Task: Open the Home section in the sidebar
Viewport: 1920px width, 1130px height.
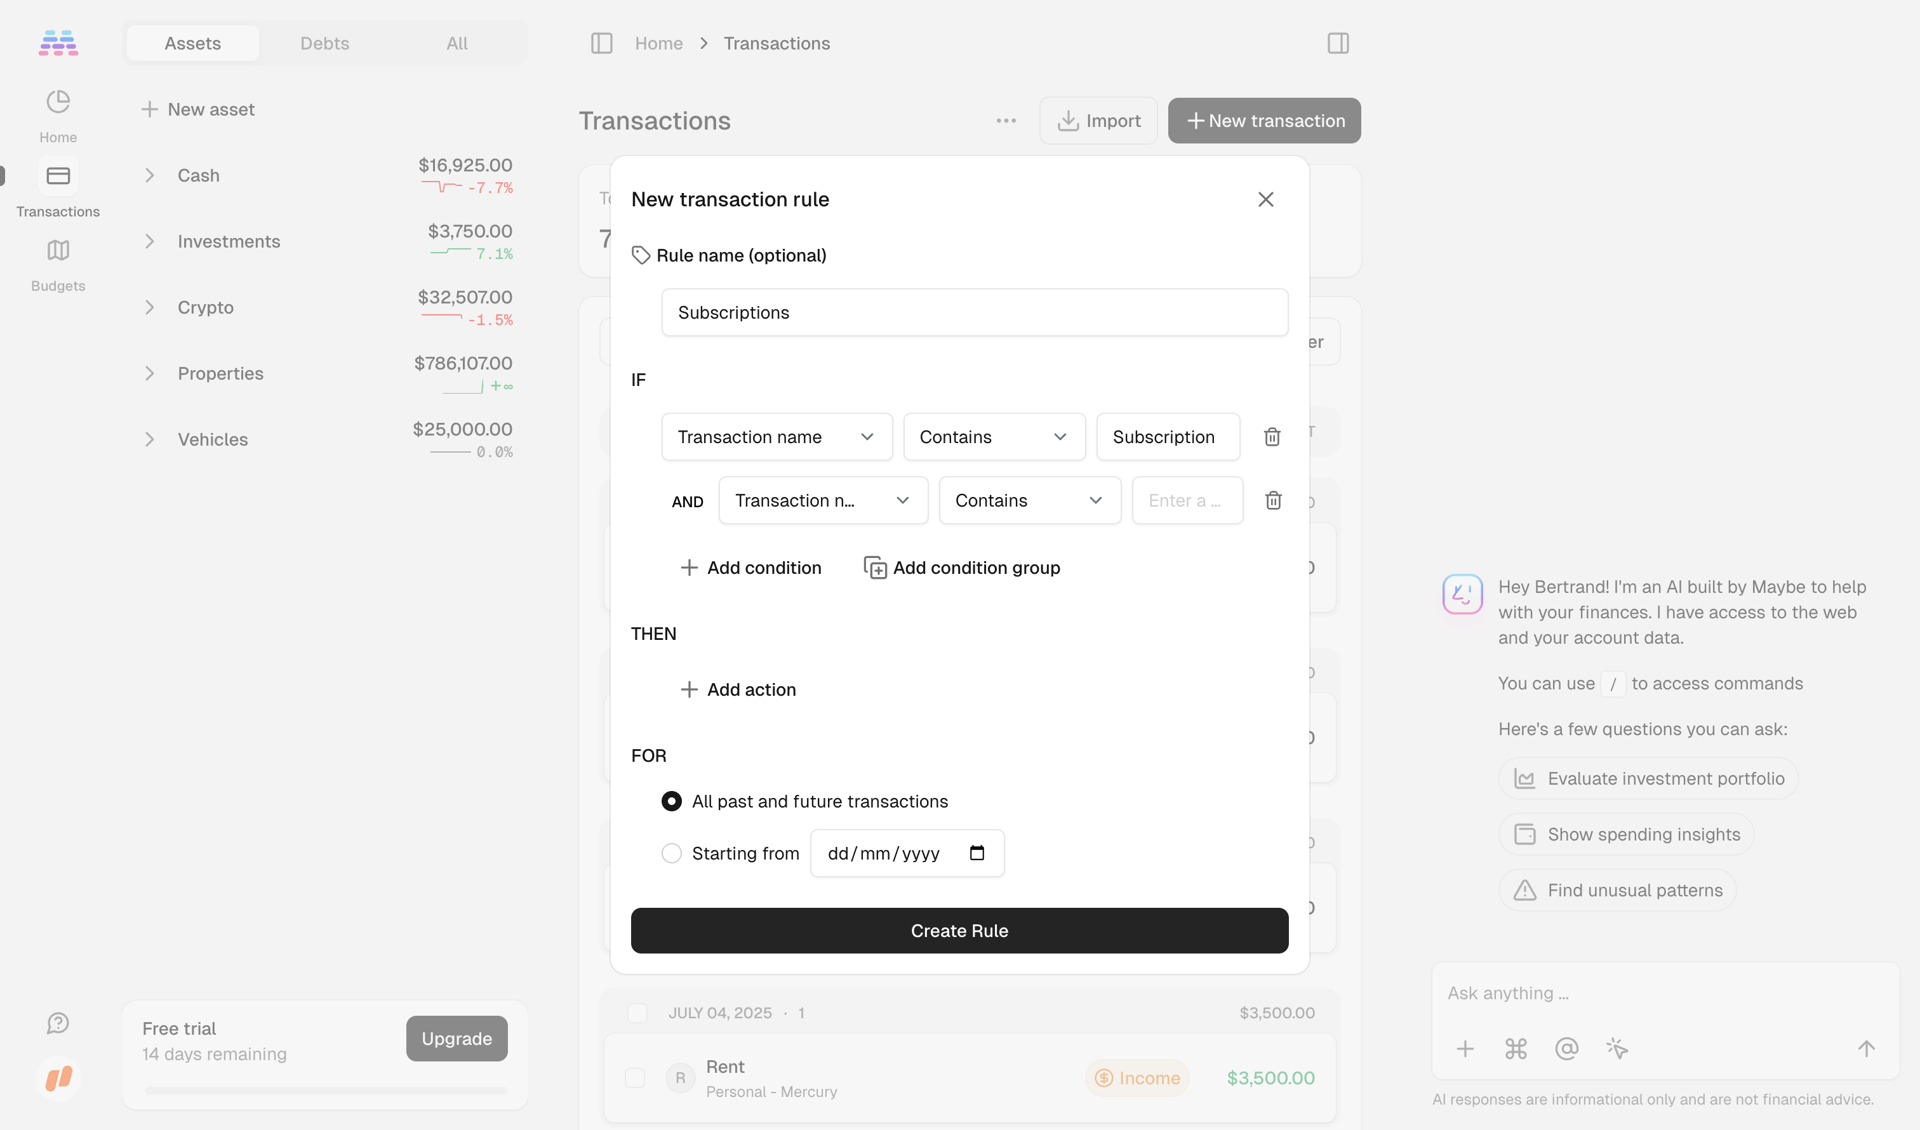Action: pyautogui.click(x=57, y=113)
